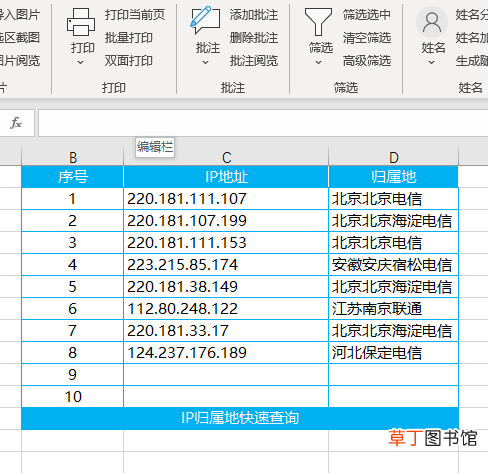Expand the 批注 dropdown arrow
Image resolution: width=488 pixels, height=473 pixels.
[205, 62]
